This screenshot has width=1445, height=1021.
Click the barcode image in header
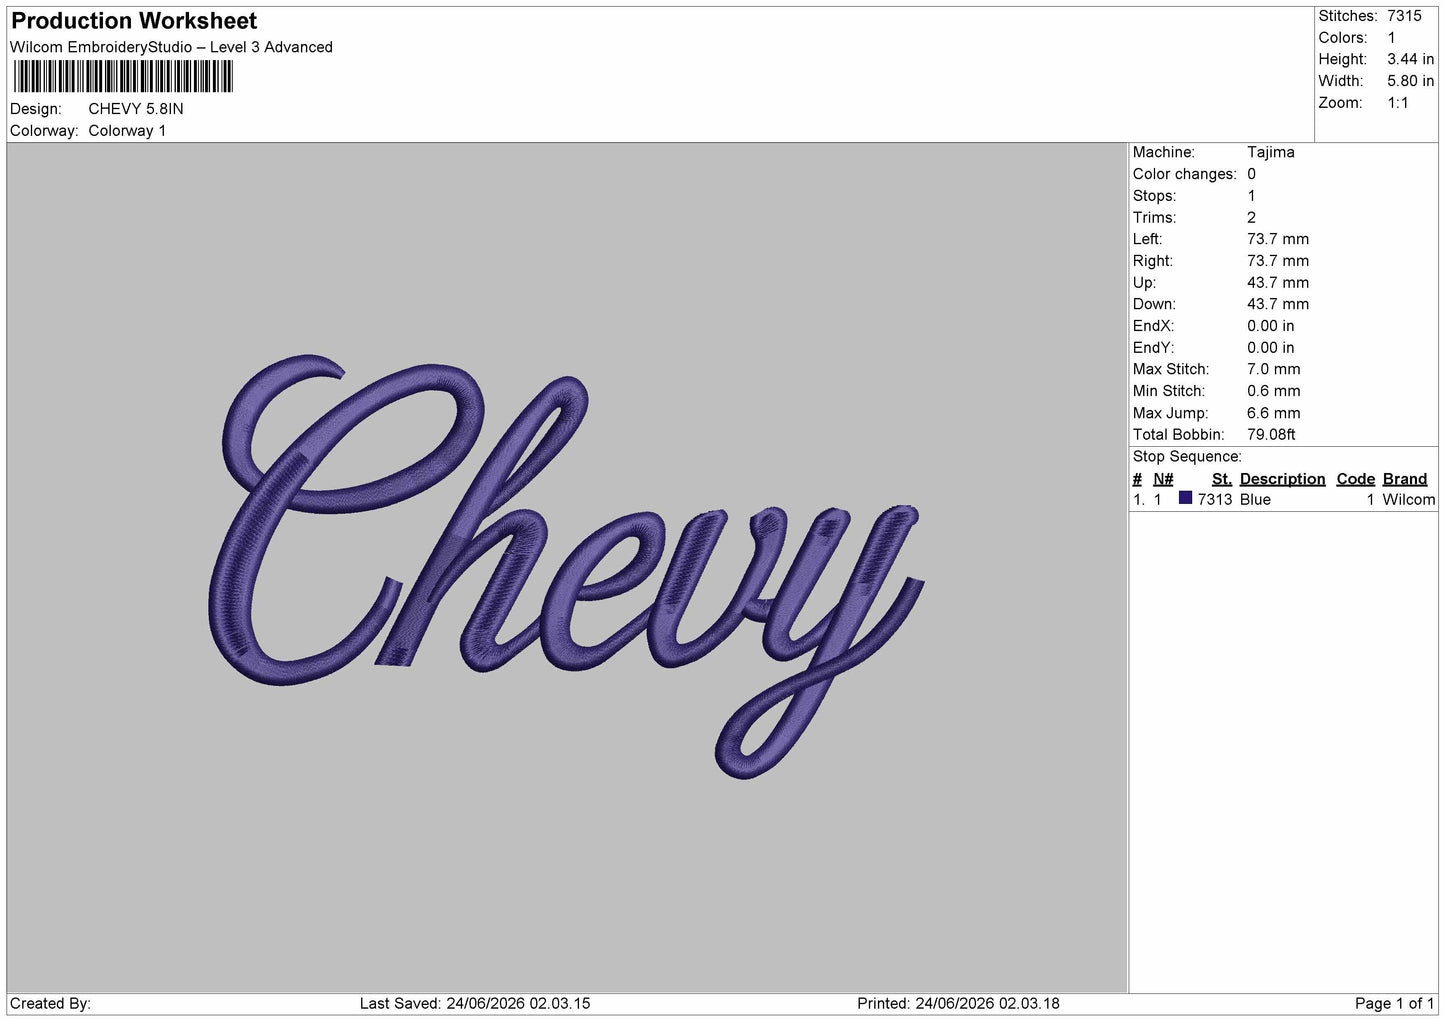pos(123,77)
